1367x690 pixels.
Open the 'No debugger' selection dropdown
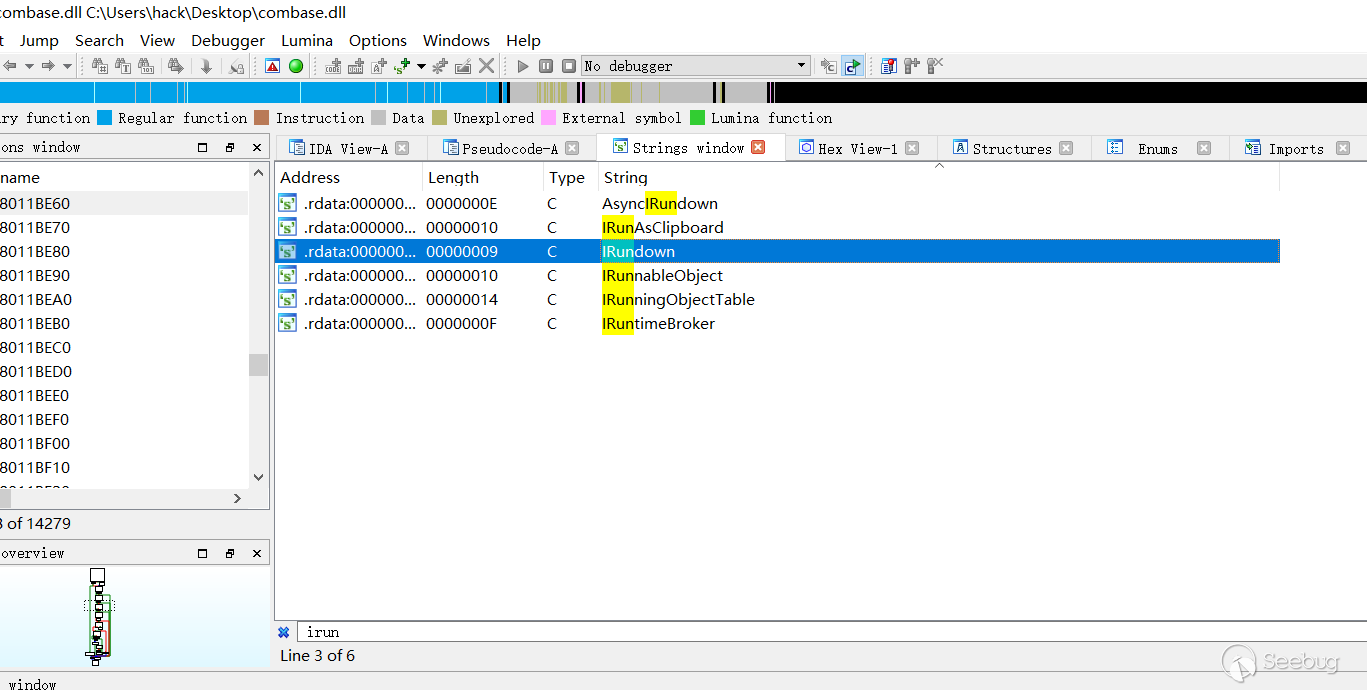(x=696, y=66)
